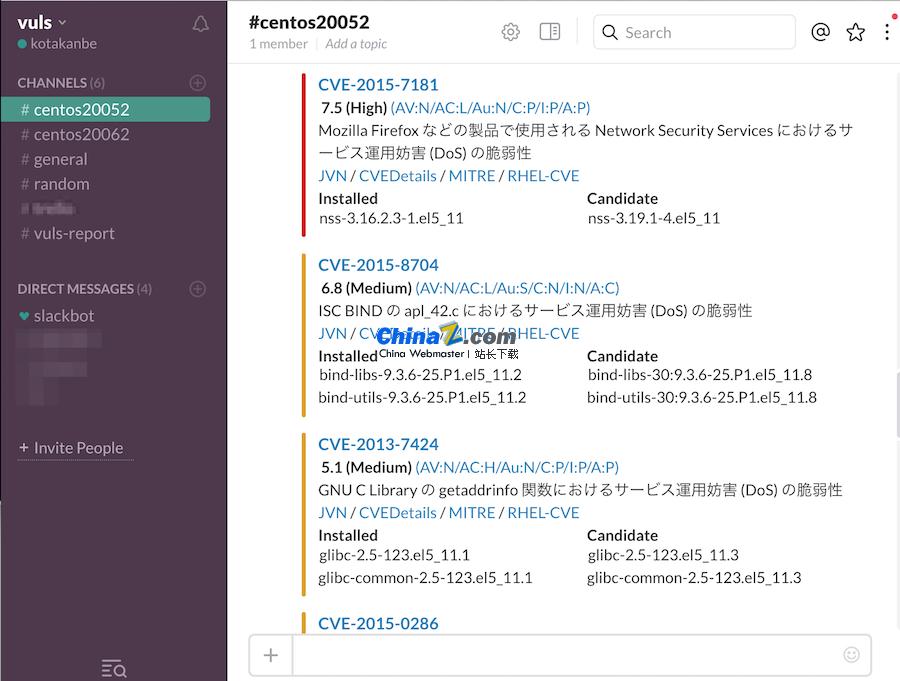The image size is (900, 681).
Task: Open mentions and reactions at-sign icon
Action: pyautogui.click(x=820, y=32)
